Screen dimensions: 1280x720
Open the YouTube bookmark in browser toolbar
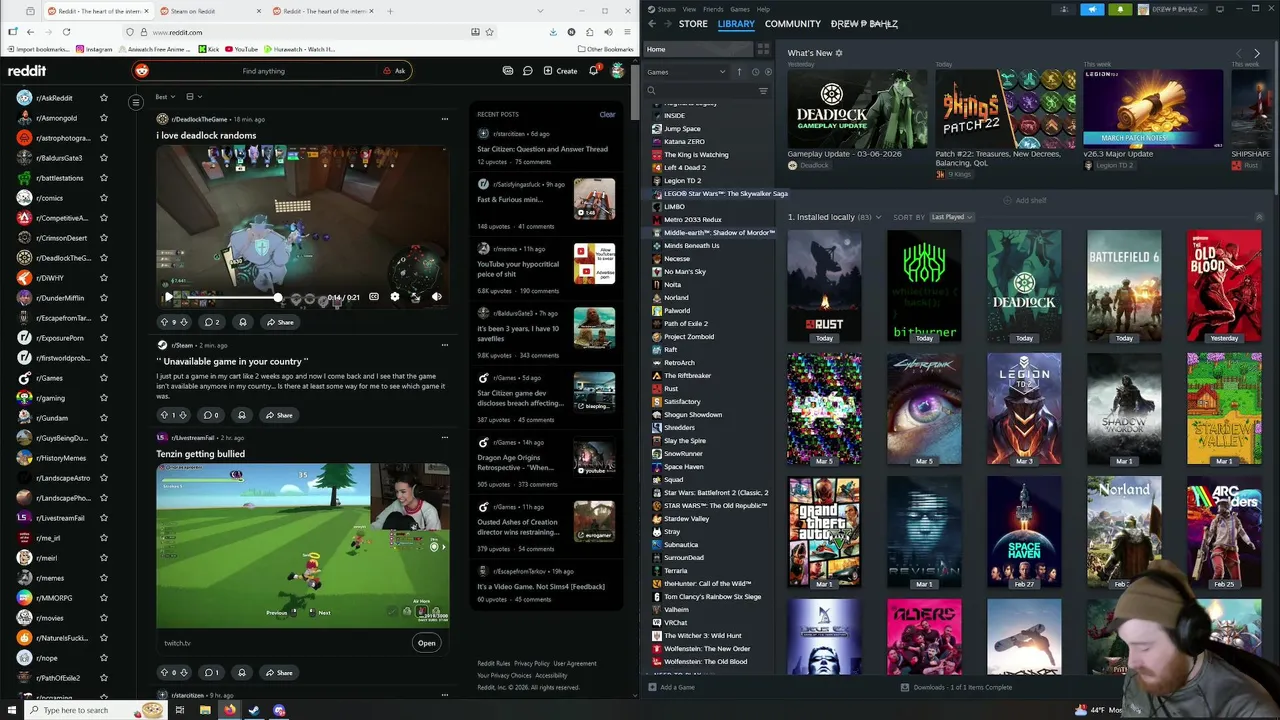(241, 49)
